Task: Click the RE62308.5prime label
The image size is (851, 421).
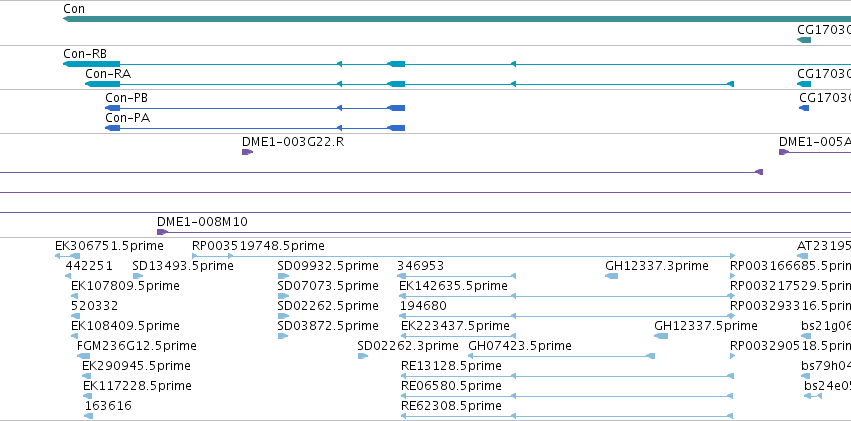Action: pyautogui.click(x=452, y=406)
